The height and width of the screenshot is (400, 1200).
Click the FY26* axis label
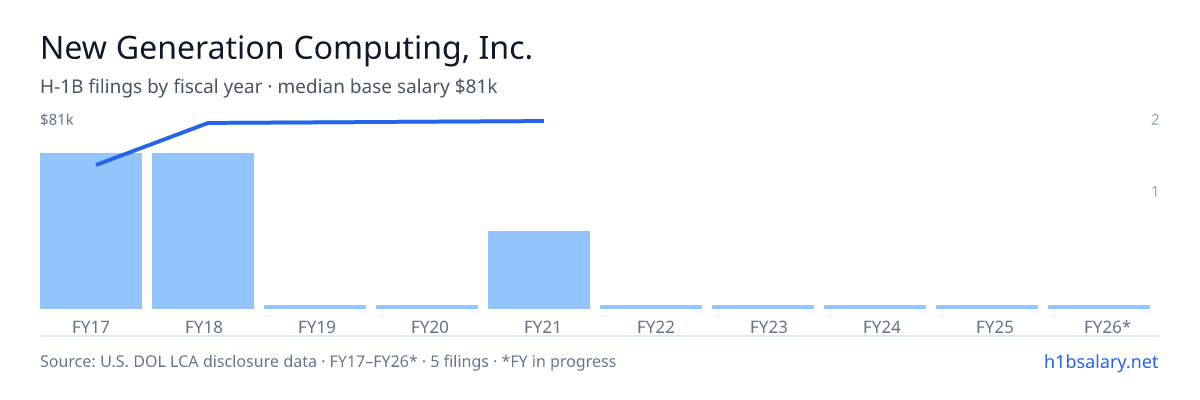pos(1107,326)
